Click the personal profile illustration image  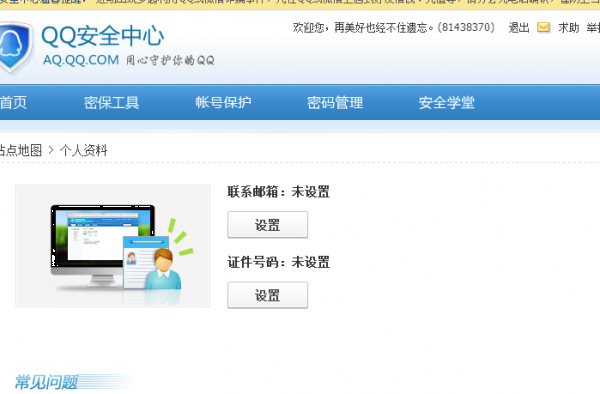coord(112,246)
